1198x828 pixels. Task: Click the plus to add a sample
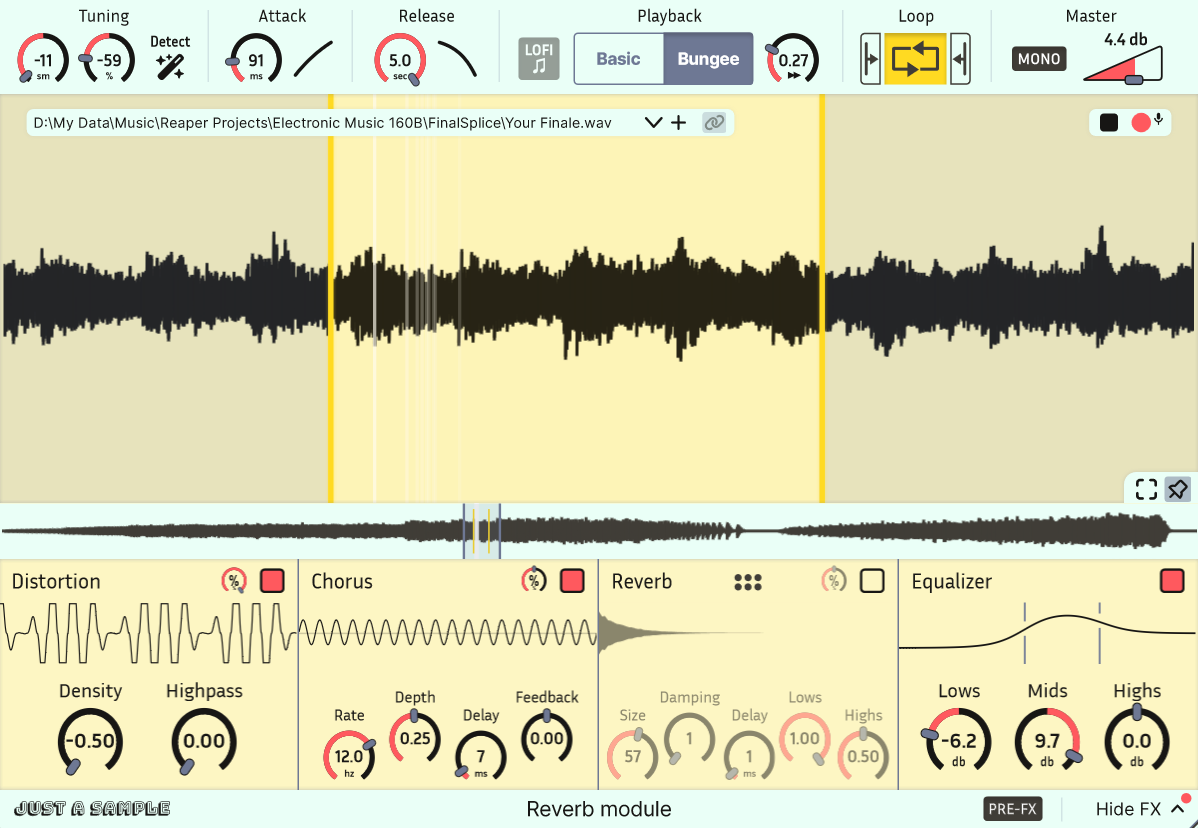coord(678,122)
